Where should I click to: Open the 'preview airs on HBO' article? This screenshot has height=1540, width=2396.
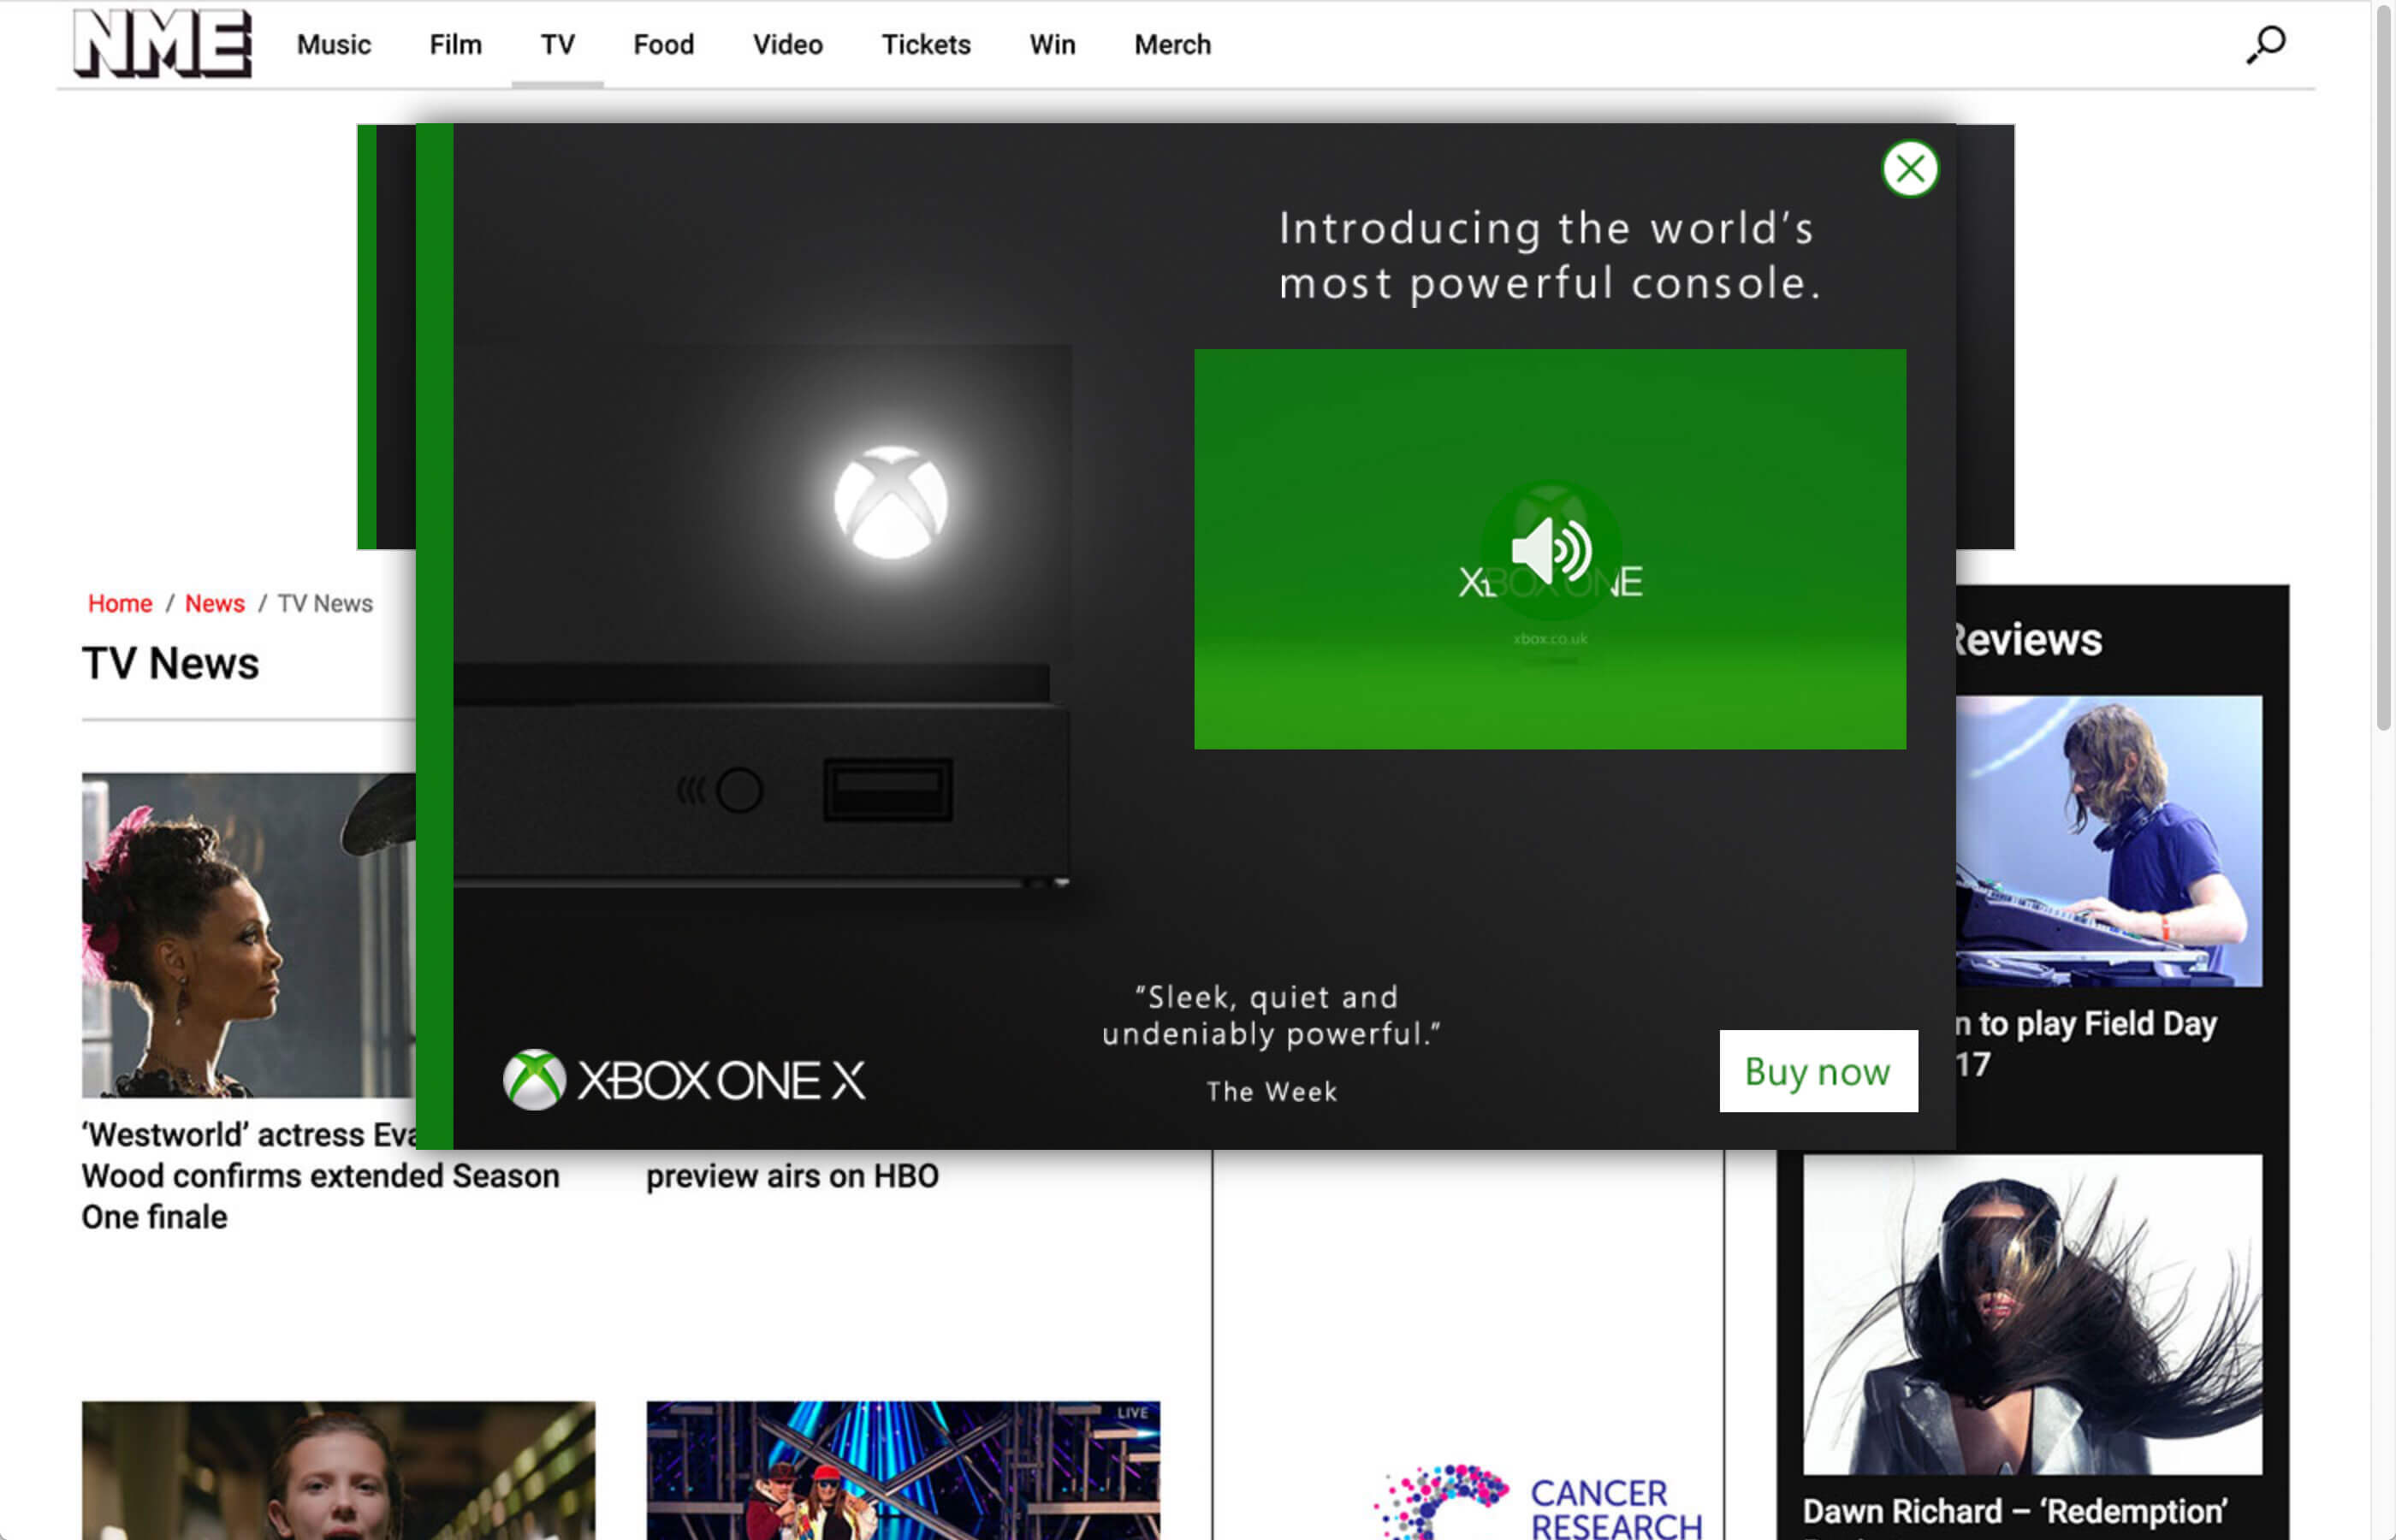click(x=792, y=1176)
